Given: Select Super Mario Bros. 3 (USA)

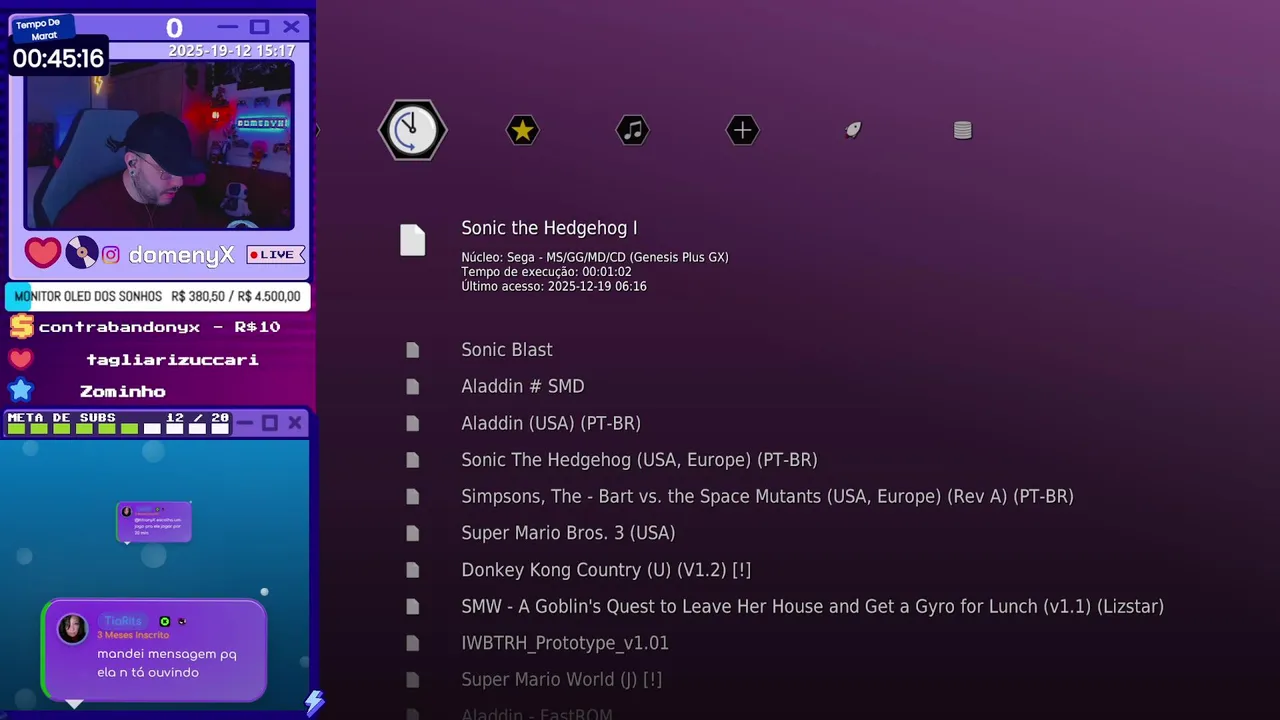Looking at the screenshot, I should 568,533.
